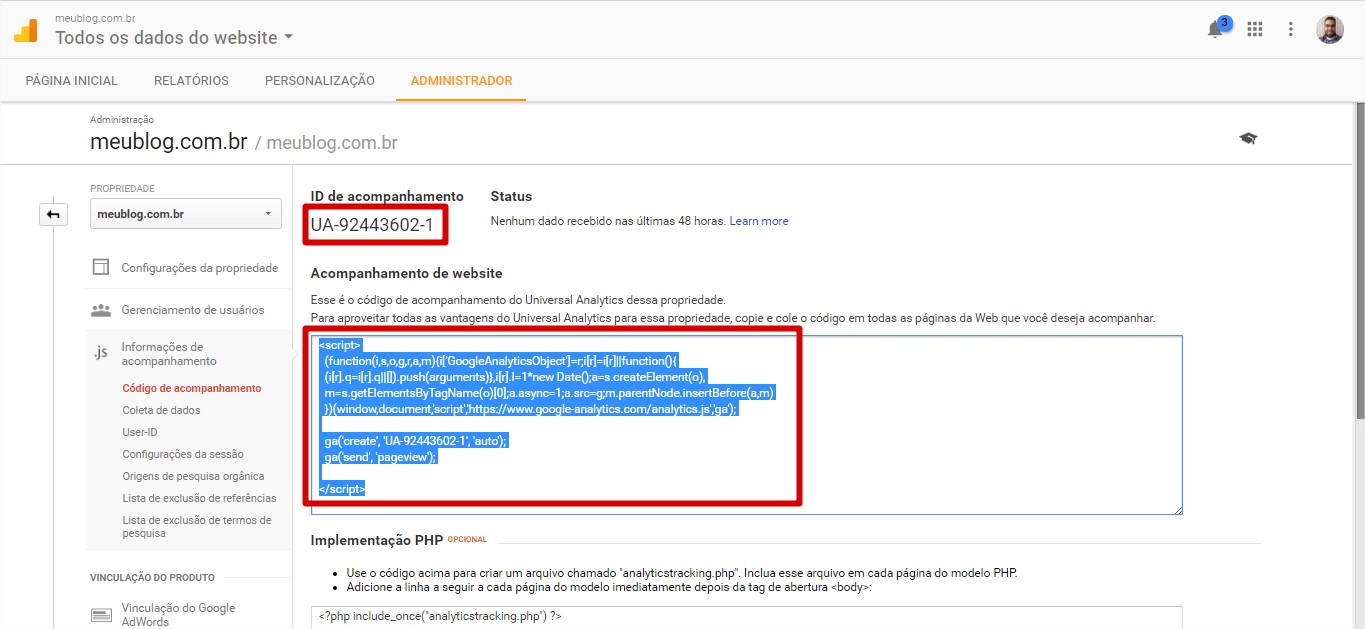Click the Google Analytics logo icon
The width and height of the screenshot is (1365, 629).
pyautogui.click(x=25, y=29)
